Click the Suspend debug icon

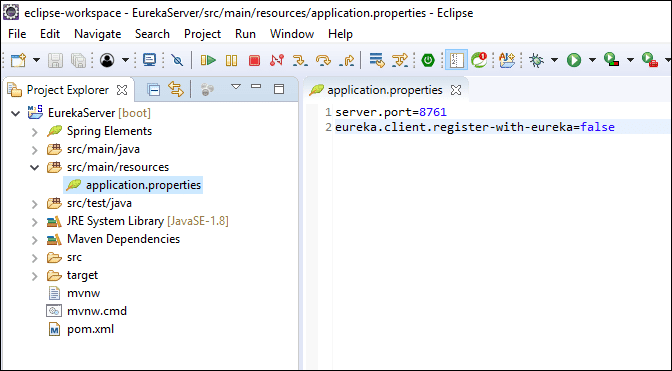point(231,60)
